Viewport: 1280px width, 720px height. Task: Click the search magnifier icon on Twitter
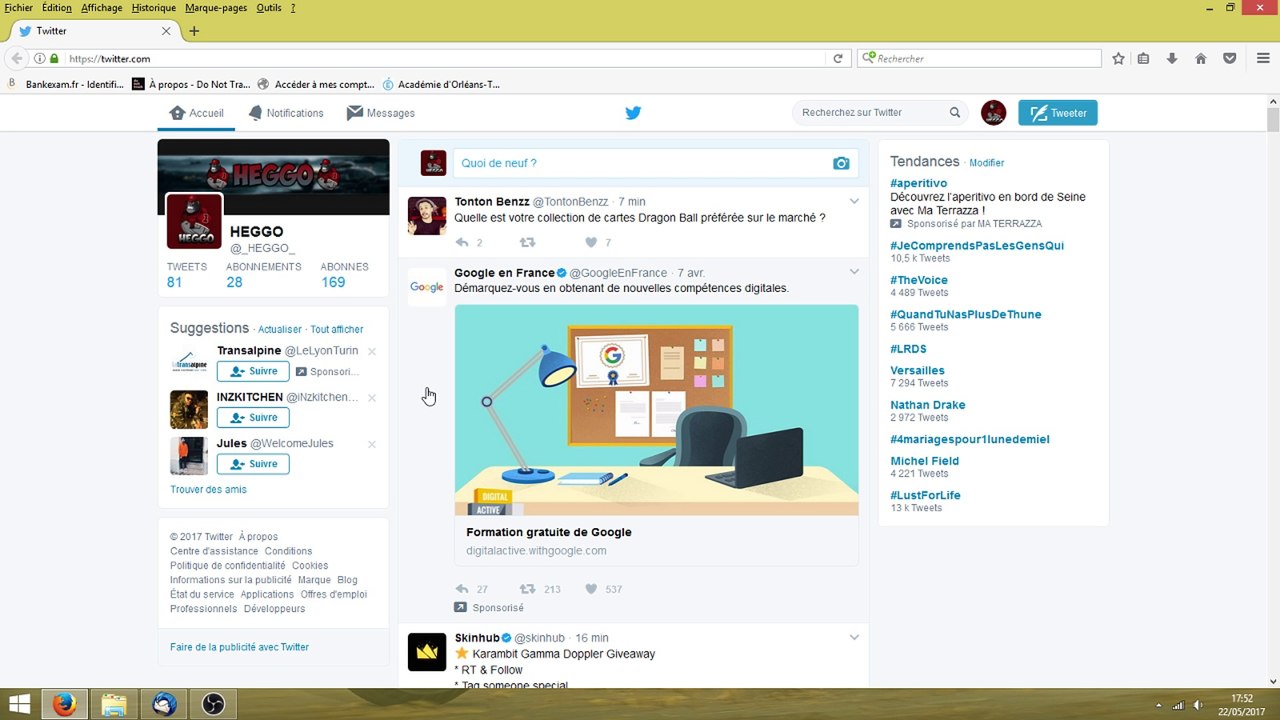pos(955,113)
